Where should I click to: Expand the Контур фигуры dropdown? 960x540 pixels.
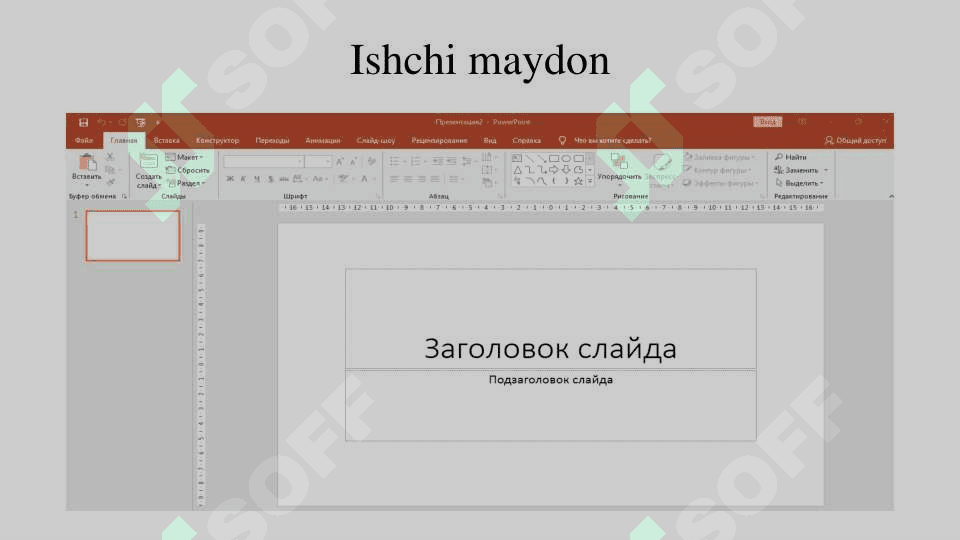pos(718,170)
